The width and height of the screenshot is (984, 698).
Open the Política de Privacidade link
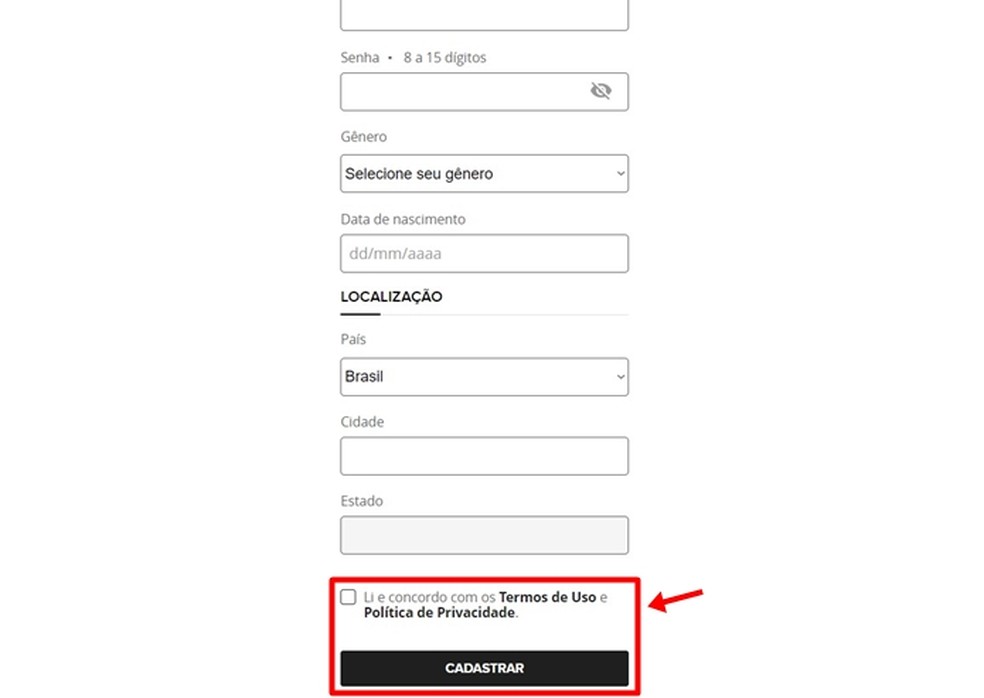coord(439,613)
